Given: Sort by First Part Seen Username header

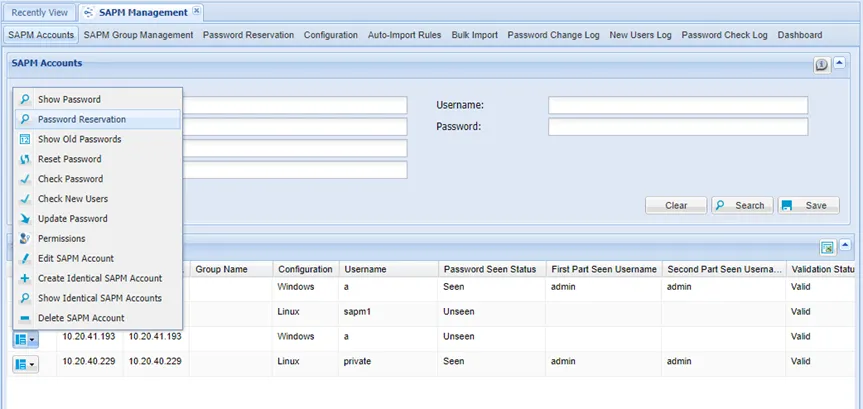Looking at the screenshot, I should point(604,269).
